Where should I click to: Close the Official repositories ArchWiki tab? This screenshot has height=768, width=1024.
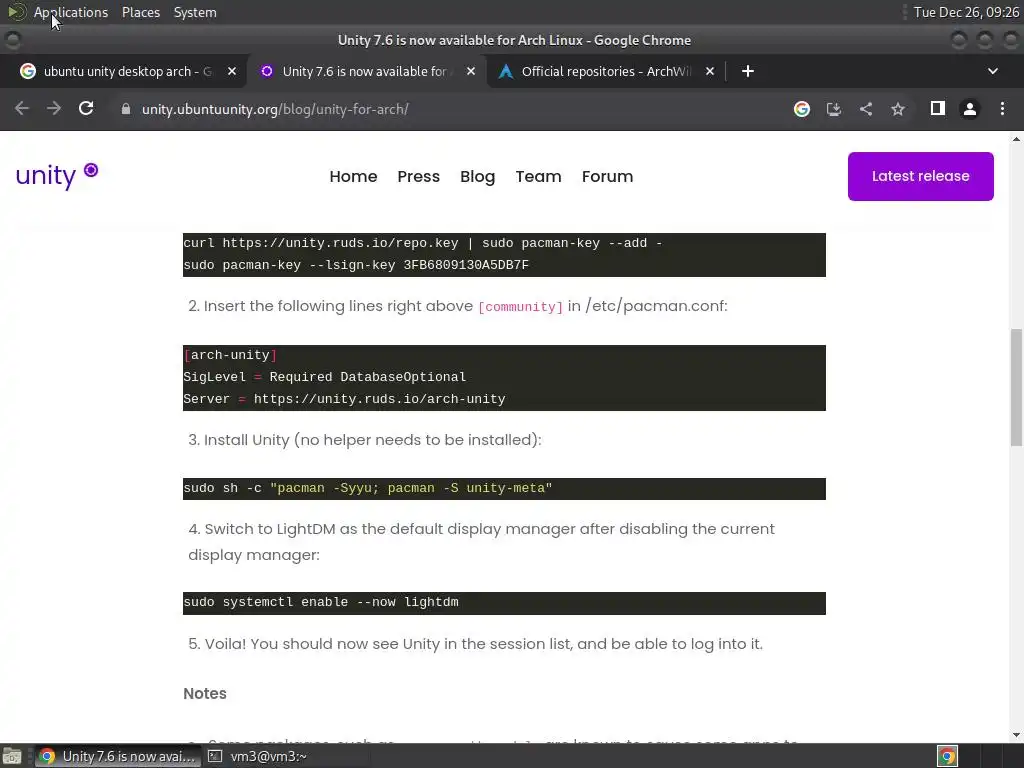click(x=710, y=71)
